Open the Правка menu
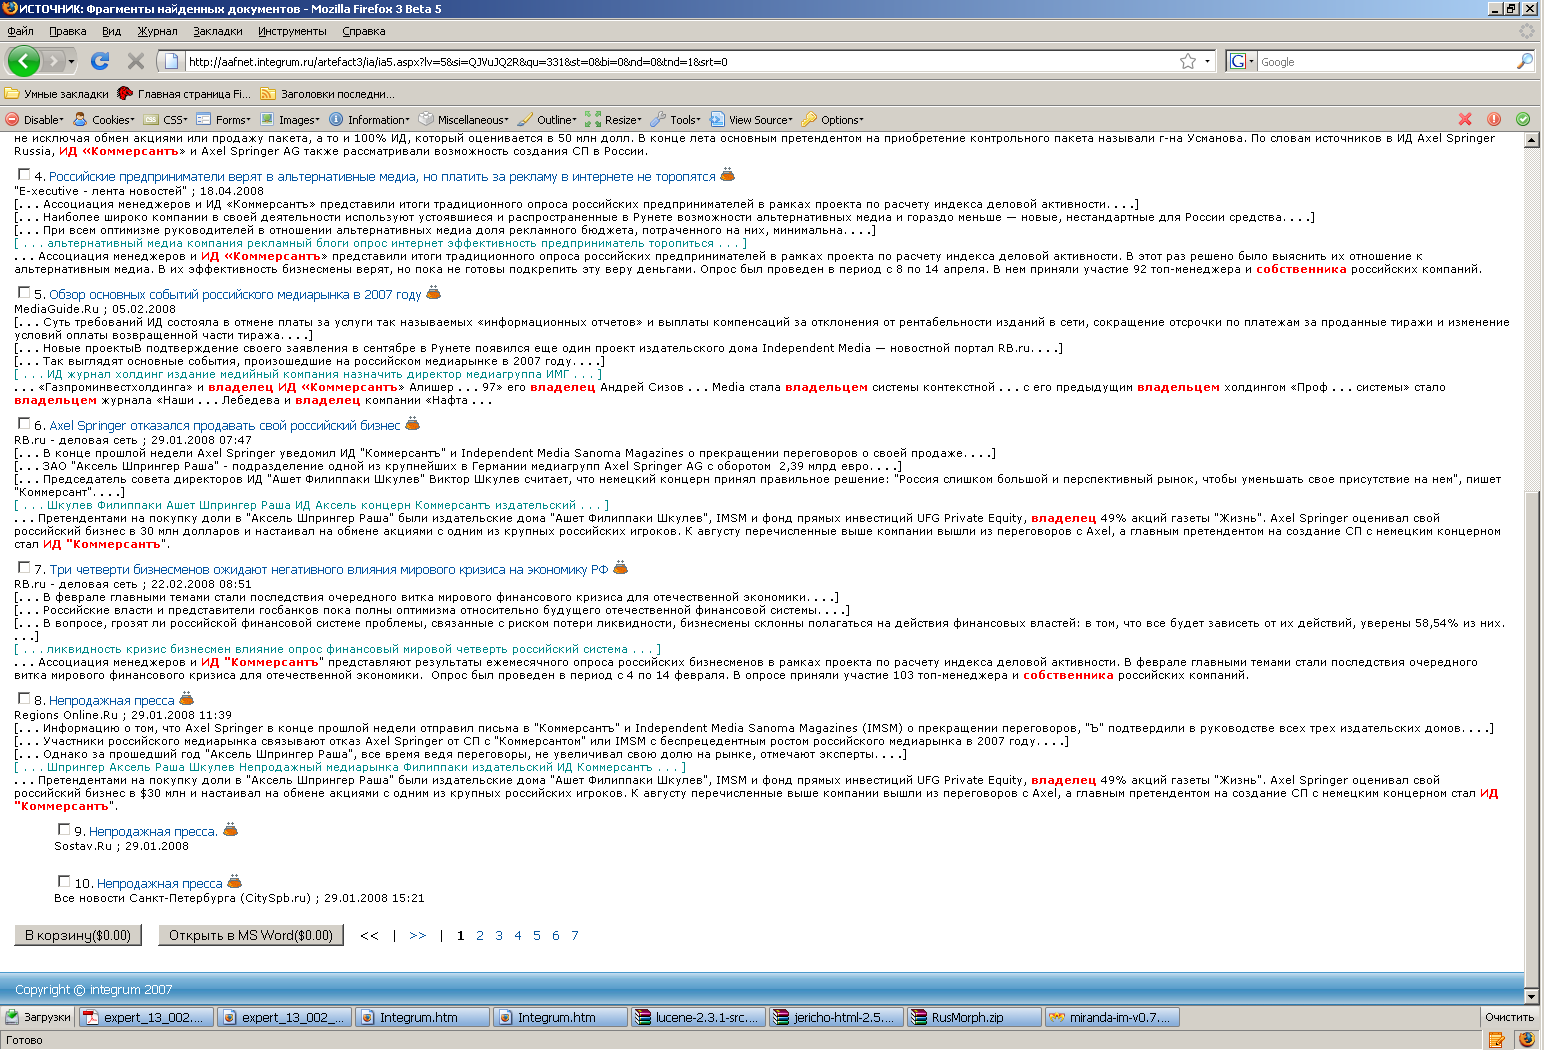Viewport: 1544px width, 1050px height. point(67,31)
